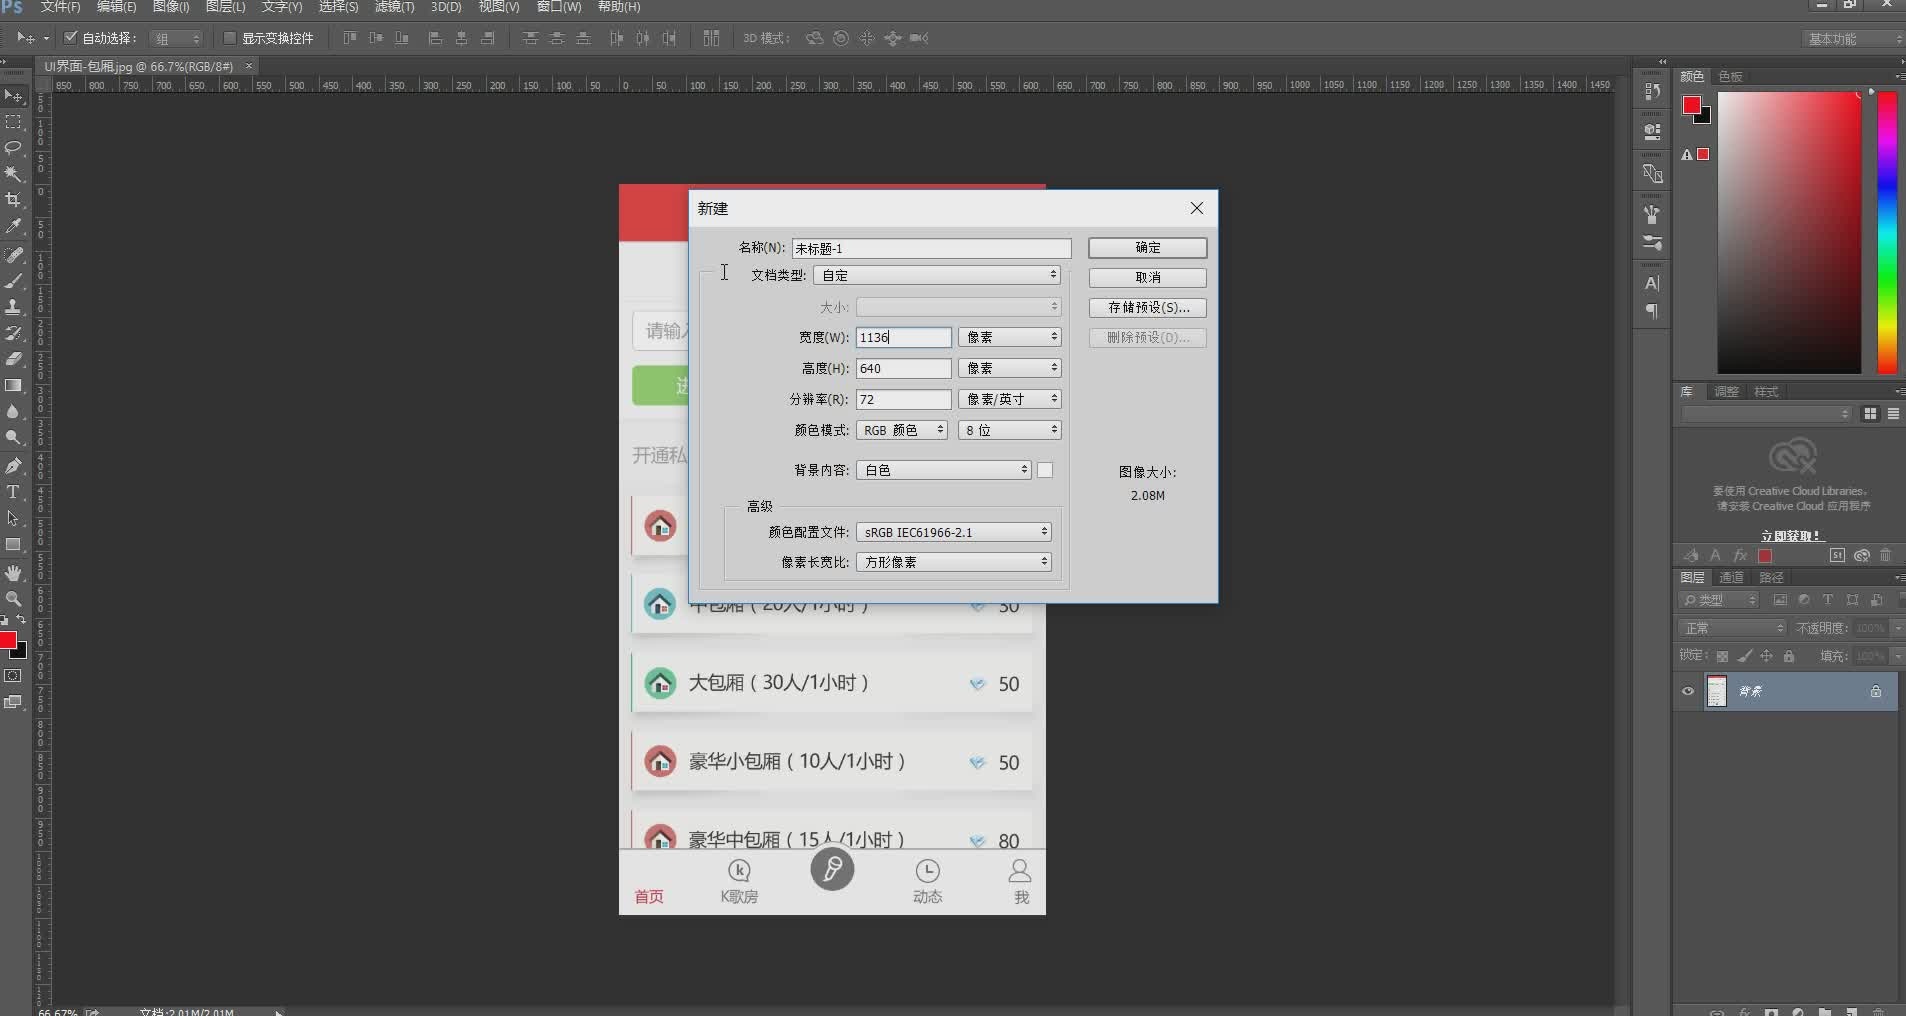The image size is (1906, 1016).
Task: Toggle the Auto-Select checkbox
Action: coord(71,38)
